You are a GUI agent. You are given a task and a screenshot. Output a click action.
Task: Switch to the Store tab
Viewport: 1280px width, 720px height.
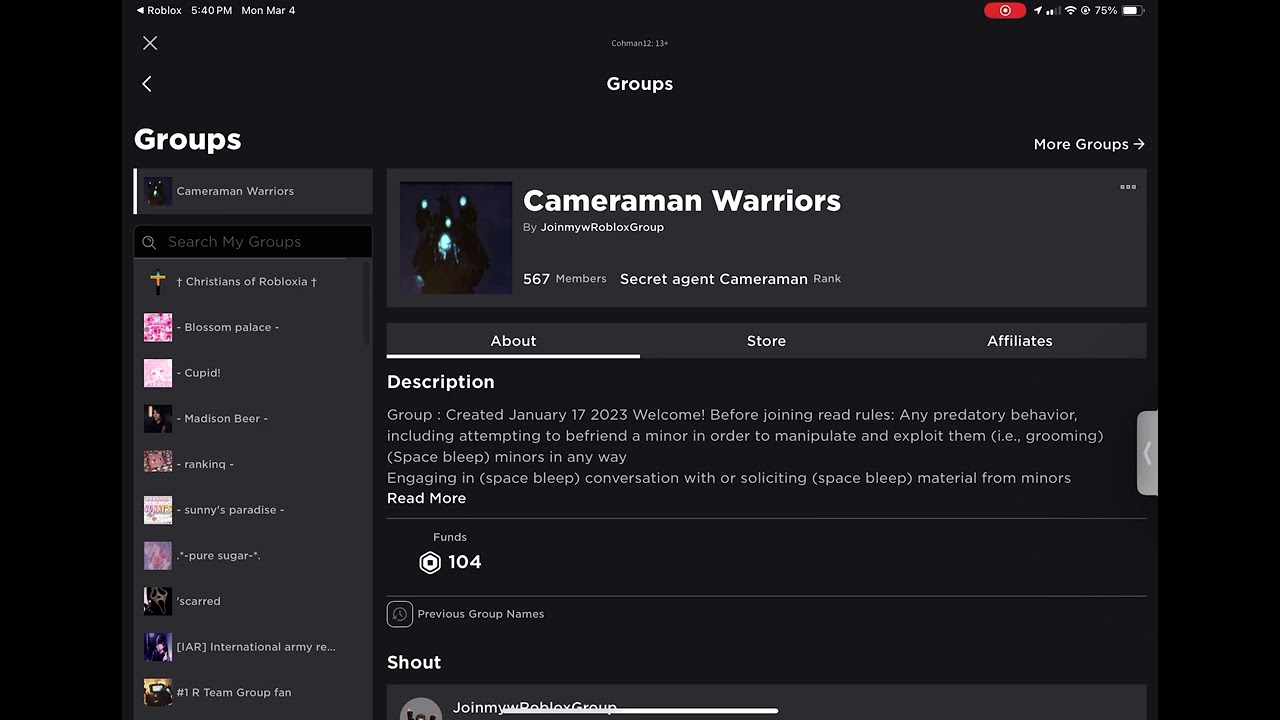[766, 341]
